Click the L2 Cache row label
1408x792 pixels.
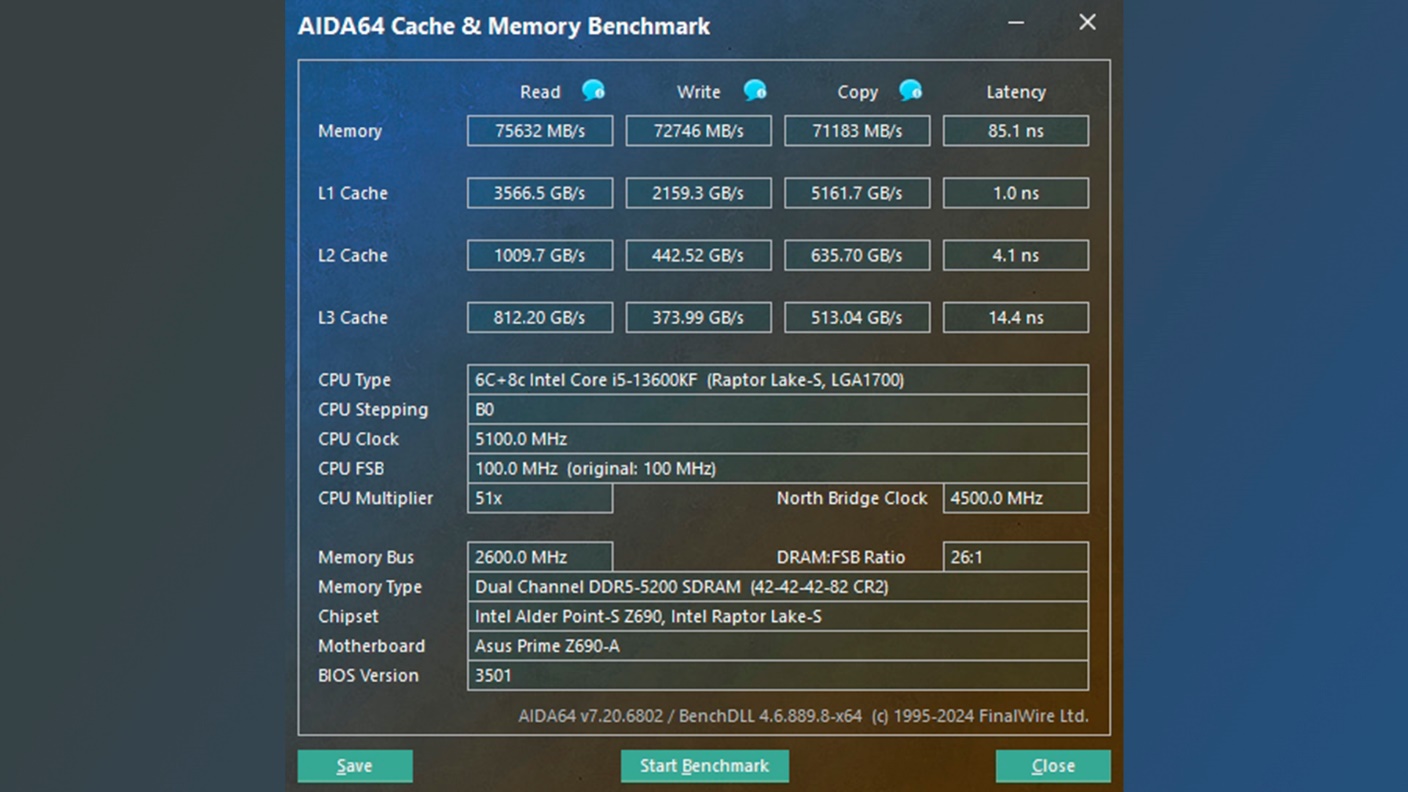point(353,255)
